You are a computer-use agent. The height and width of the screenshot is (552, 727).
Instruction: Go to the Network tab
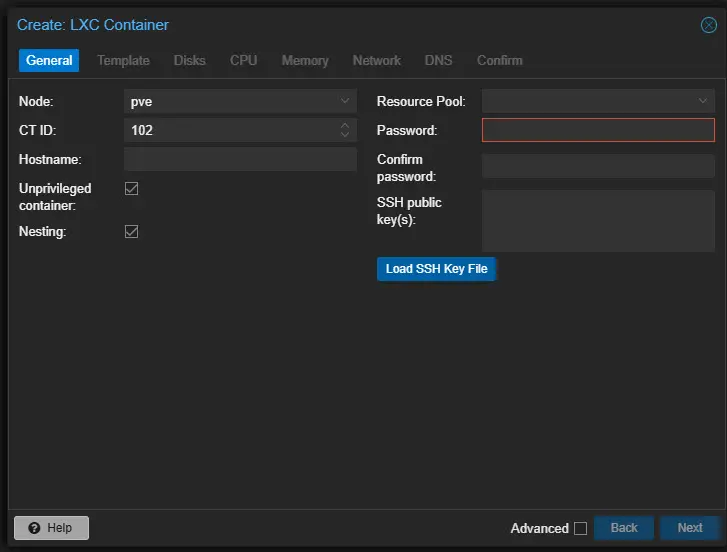[376, 60]
